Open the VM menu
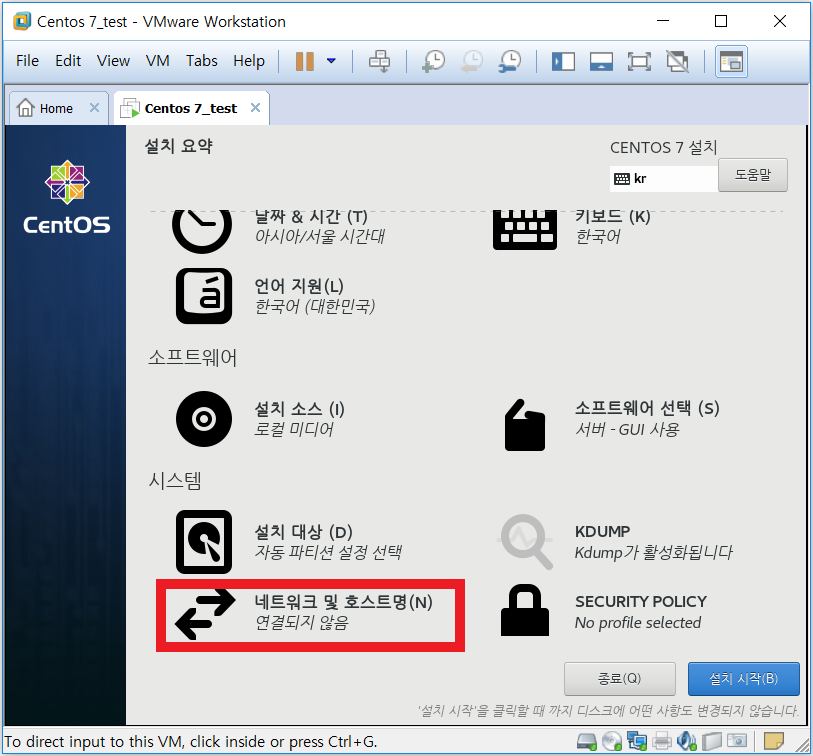This screenshot has height=756, width=813. coord(158,61)
